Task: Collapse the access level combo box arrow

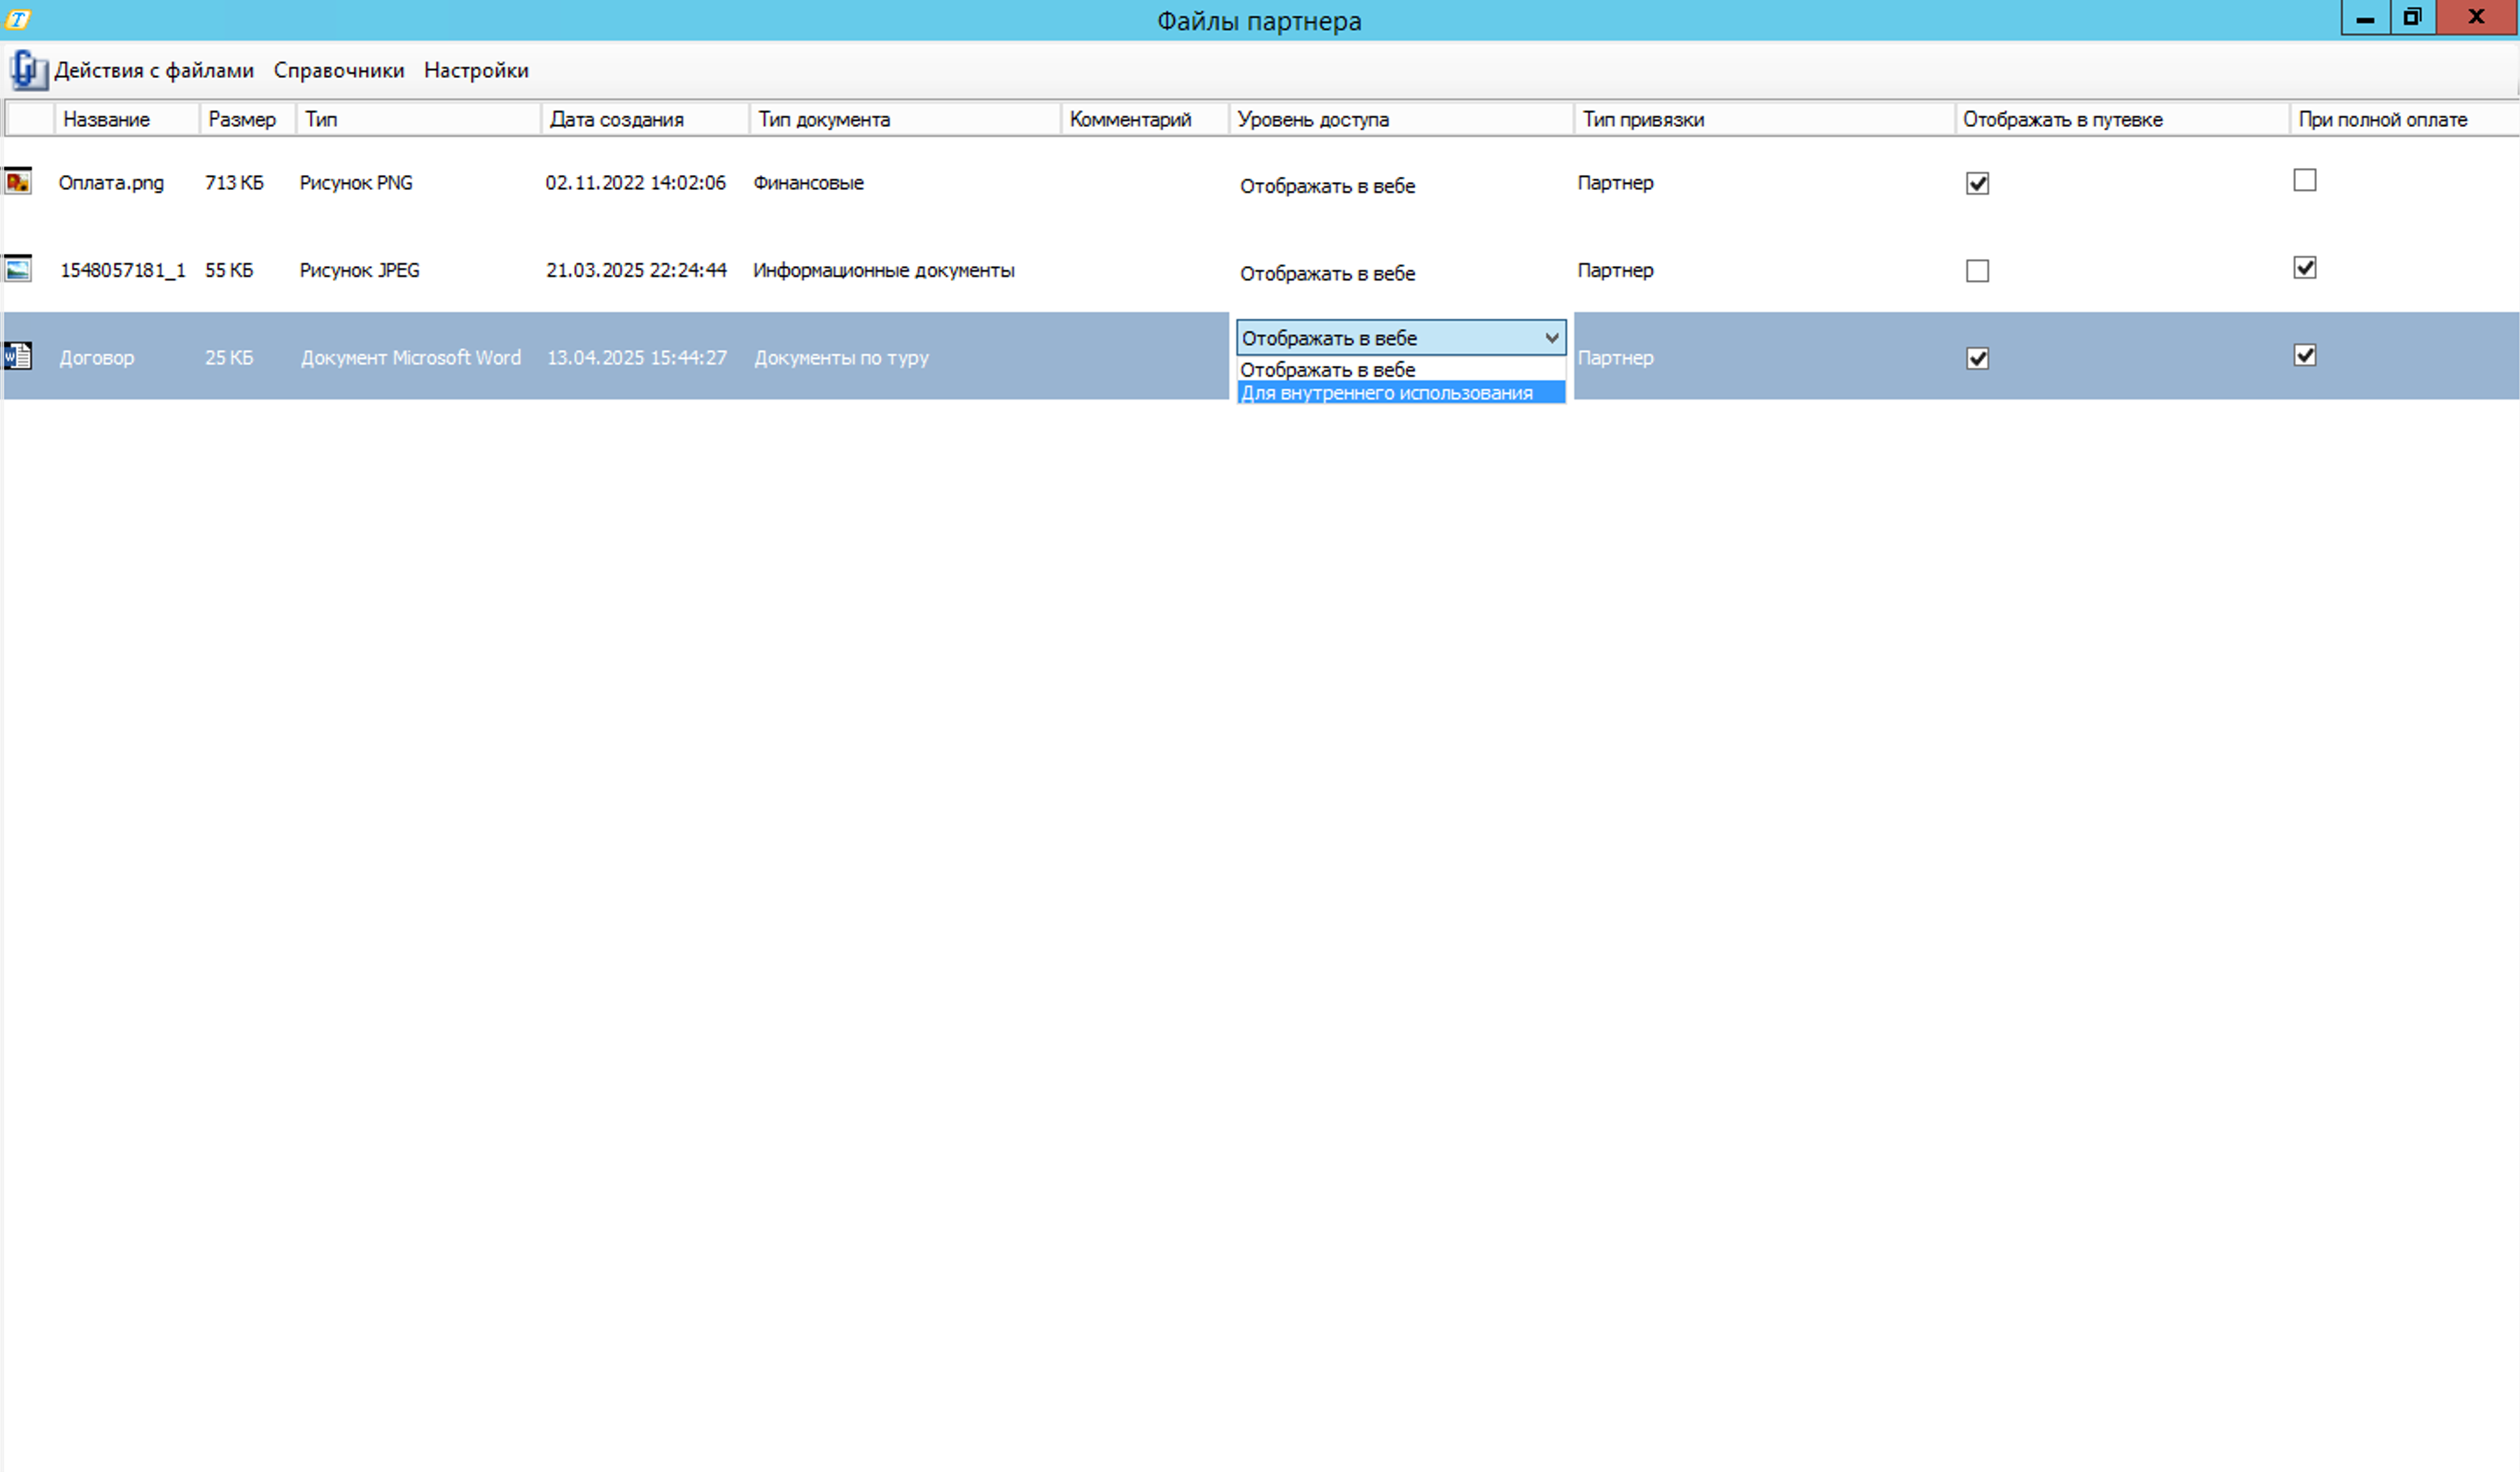Action: tap(1551, 338)
